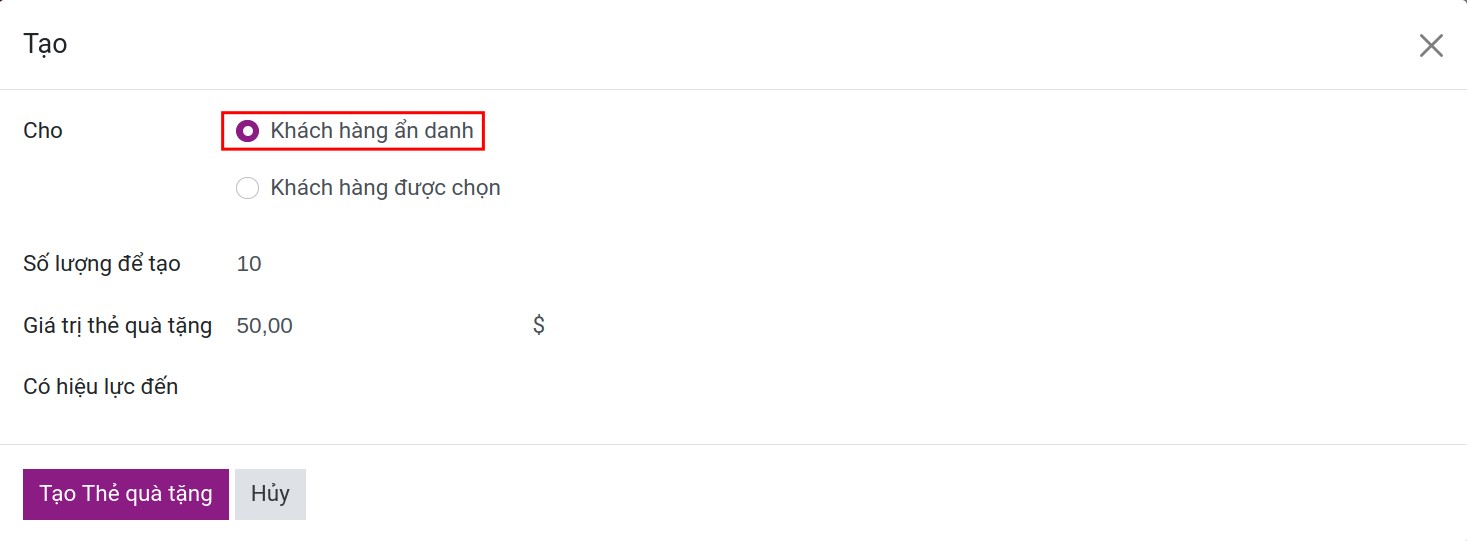Click the Tạo dialog title text
Screen dimensions: 1467x541
click(45, 45)
